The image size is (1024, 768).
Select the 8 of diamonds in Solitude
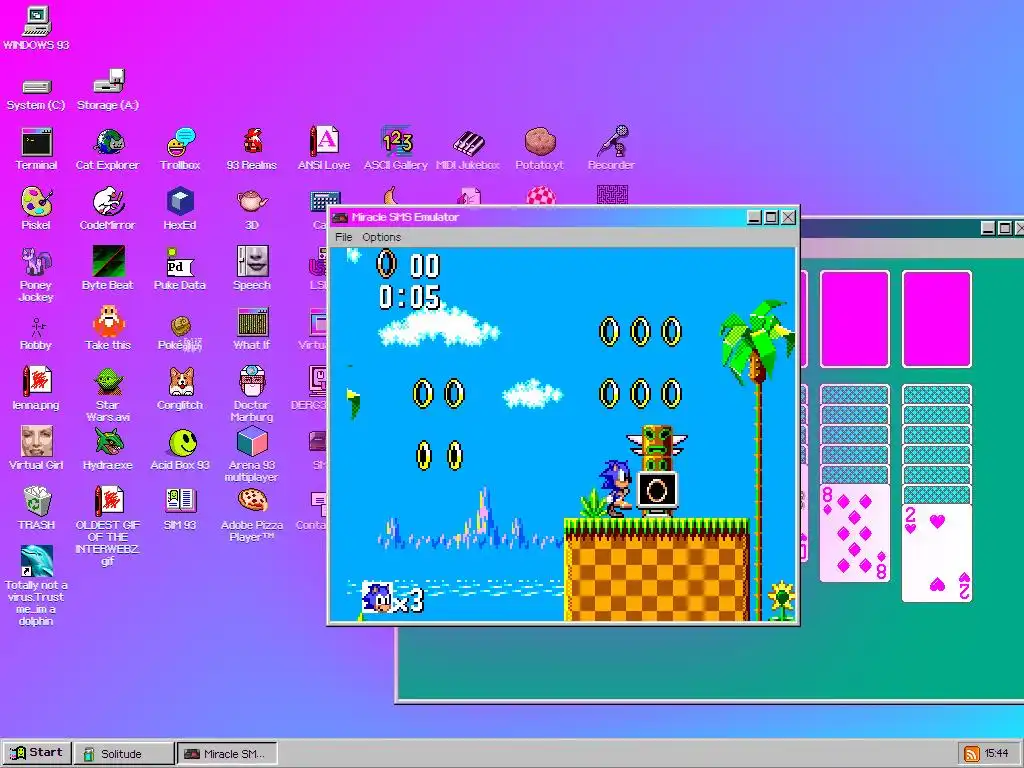855,532
